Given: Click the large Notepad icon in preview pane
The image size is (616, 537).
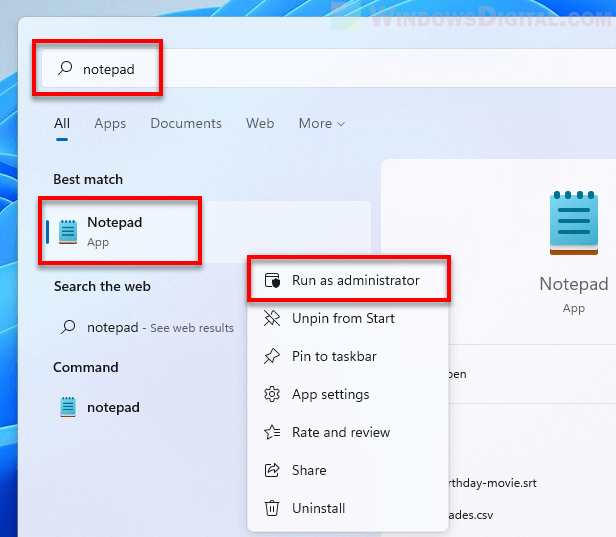Looking at the screenshot, I should click(574, 223).
